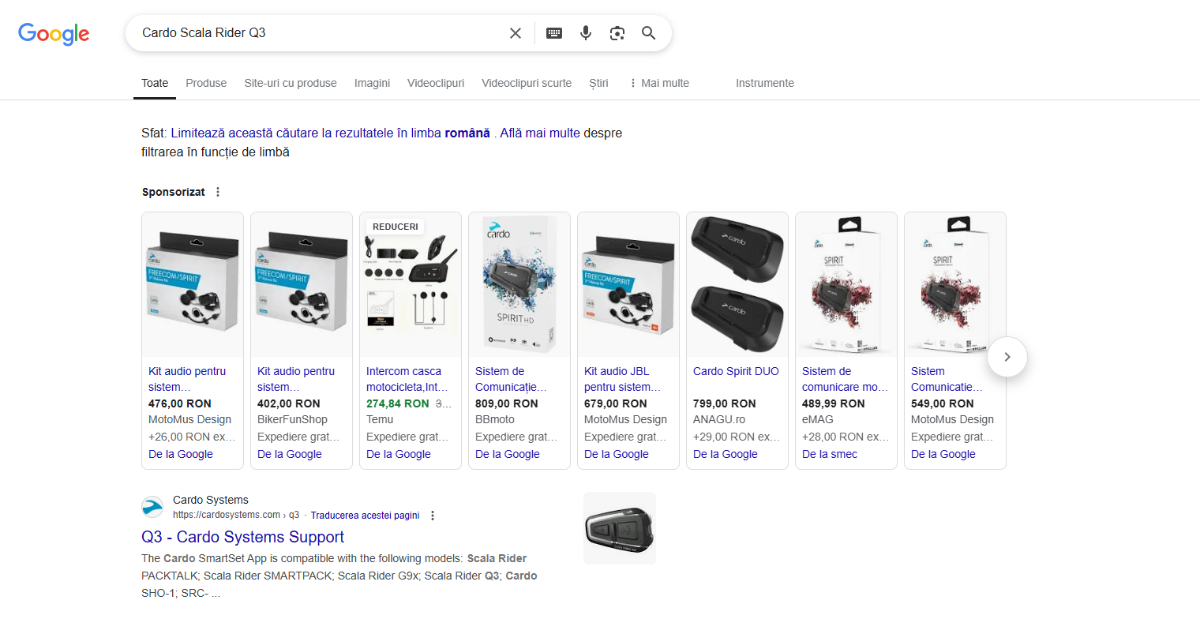This screenshot has width=1200, height=619.
Task: Follow the Află mai multe link
Action: pyautogui.click(x=540, y=133)
